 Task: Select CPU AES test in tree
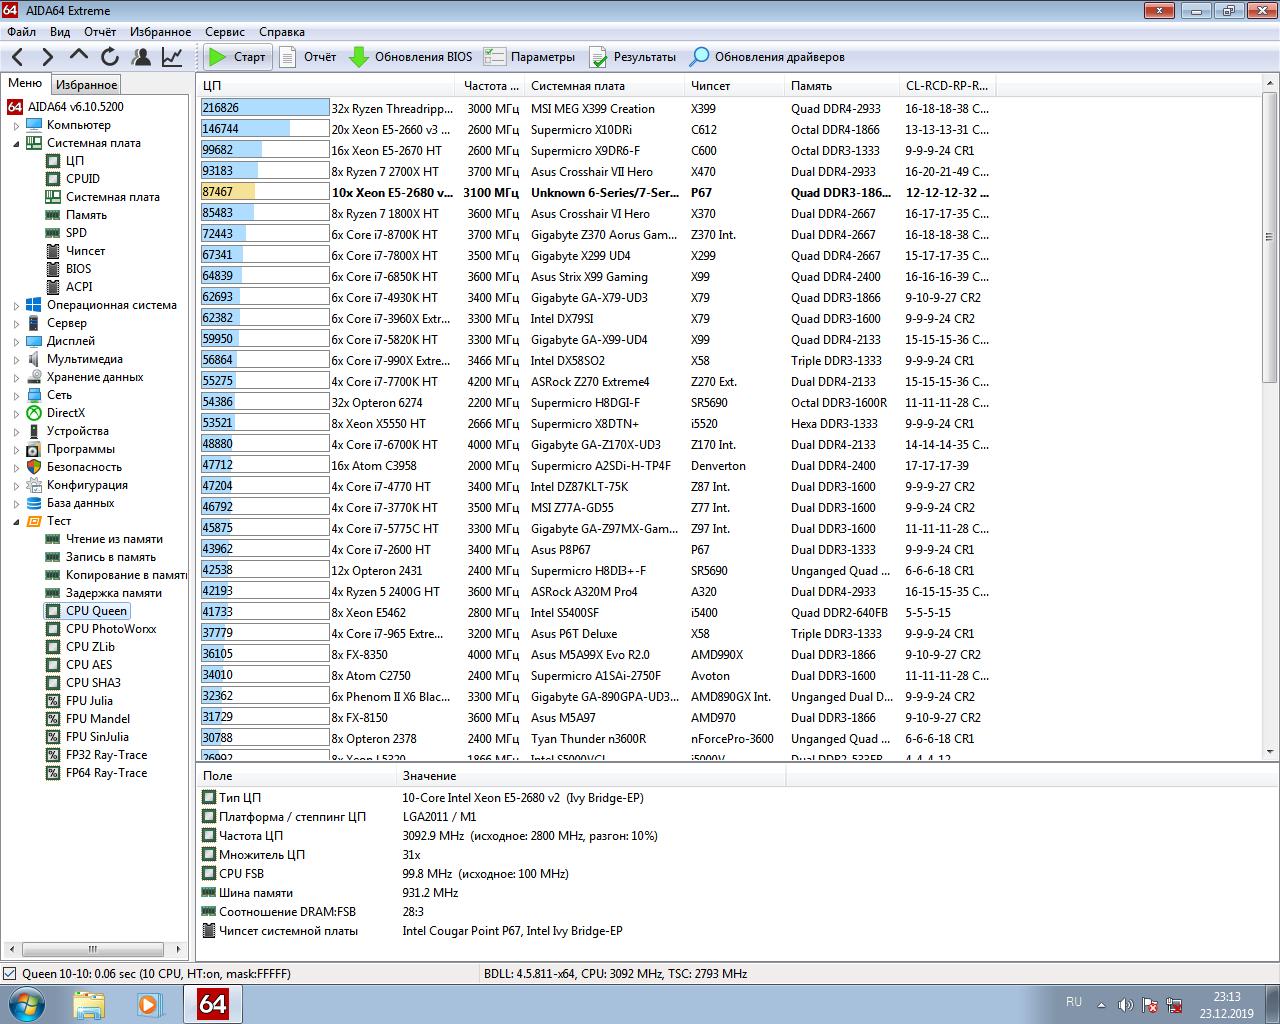[x=89, y=665]
